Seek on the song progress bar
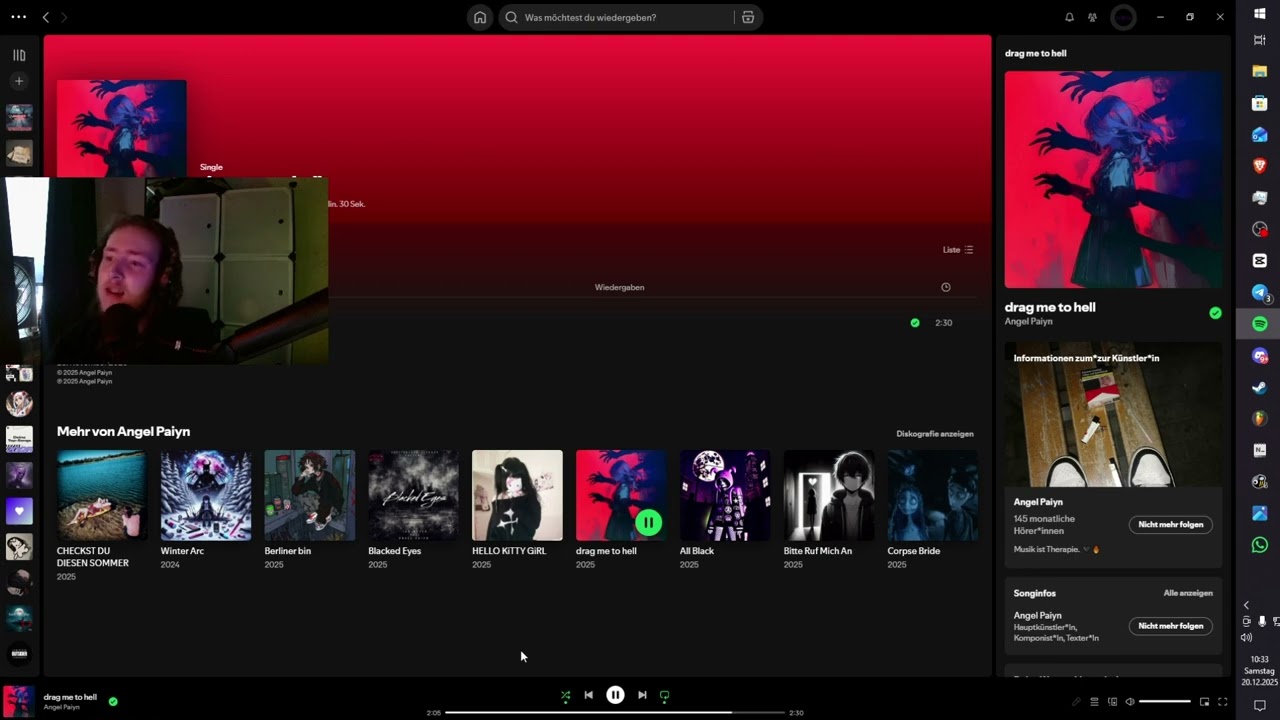 615,713
